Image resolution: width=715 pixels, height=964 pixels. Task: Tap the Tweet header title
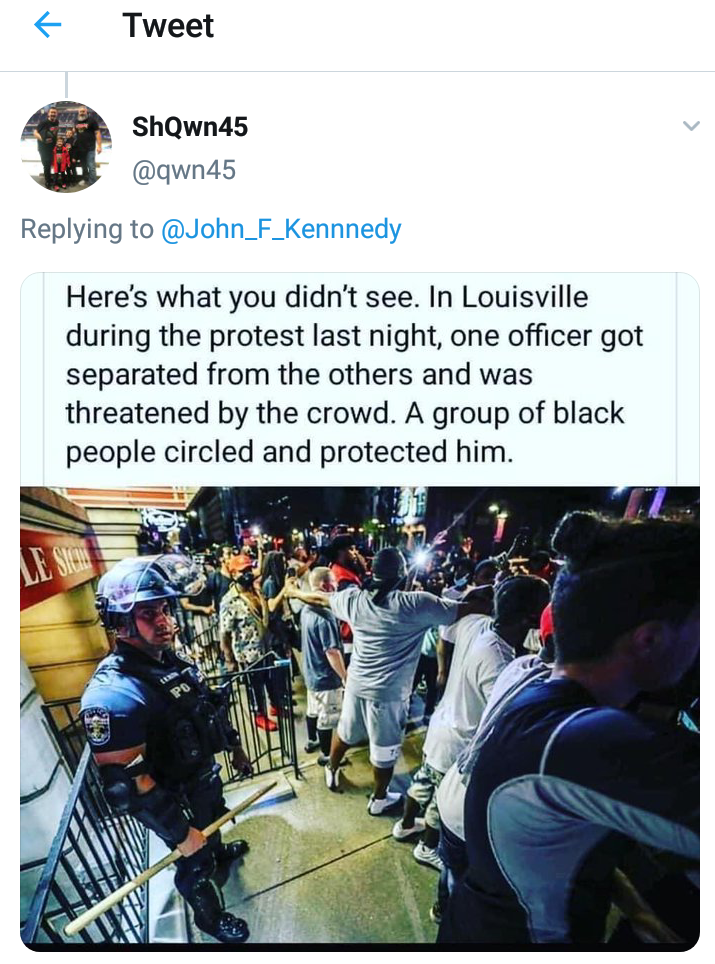[x=168, y=26]
